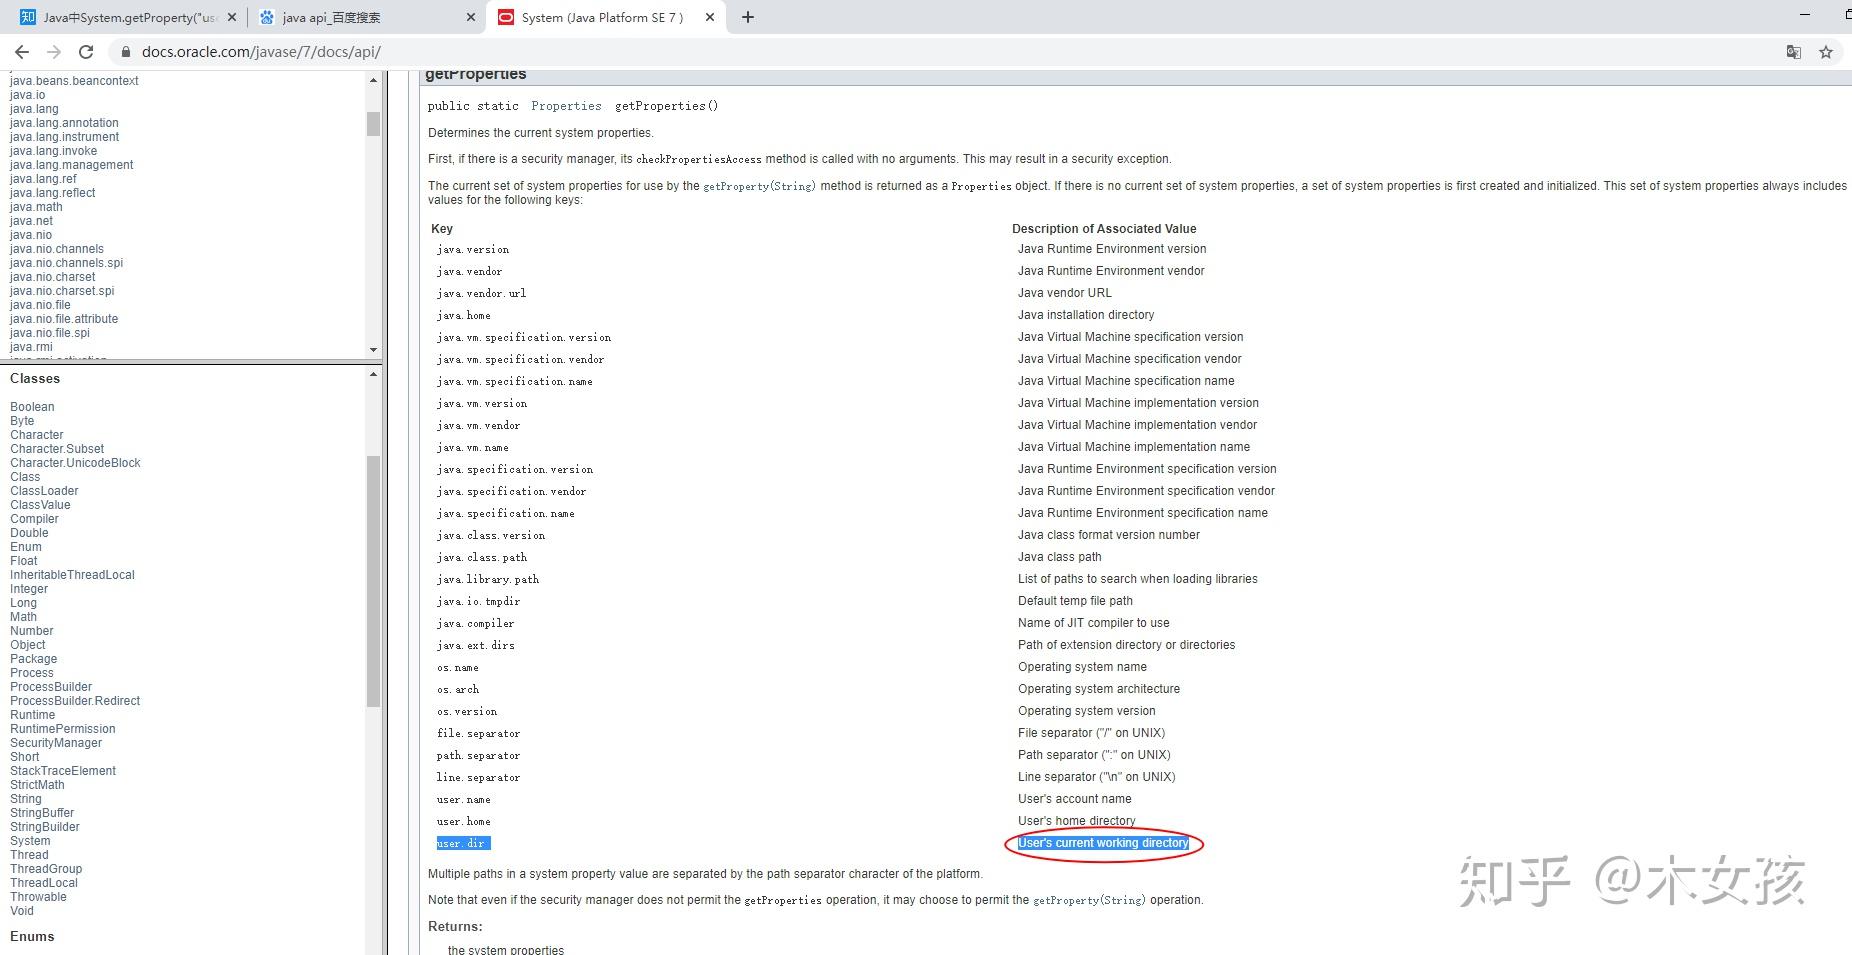The height and width of the screenshot is (955, 1852).
Task: Click the forward navigation arrow
Action: click(x=52, y=51)
